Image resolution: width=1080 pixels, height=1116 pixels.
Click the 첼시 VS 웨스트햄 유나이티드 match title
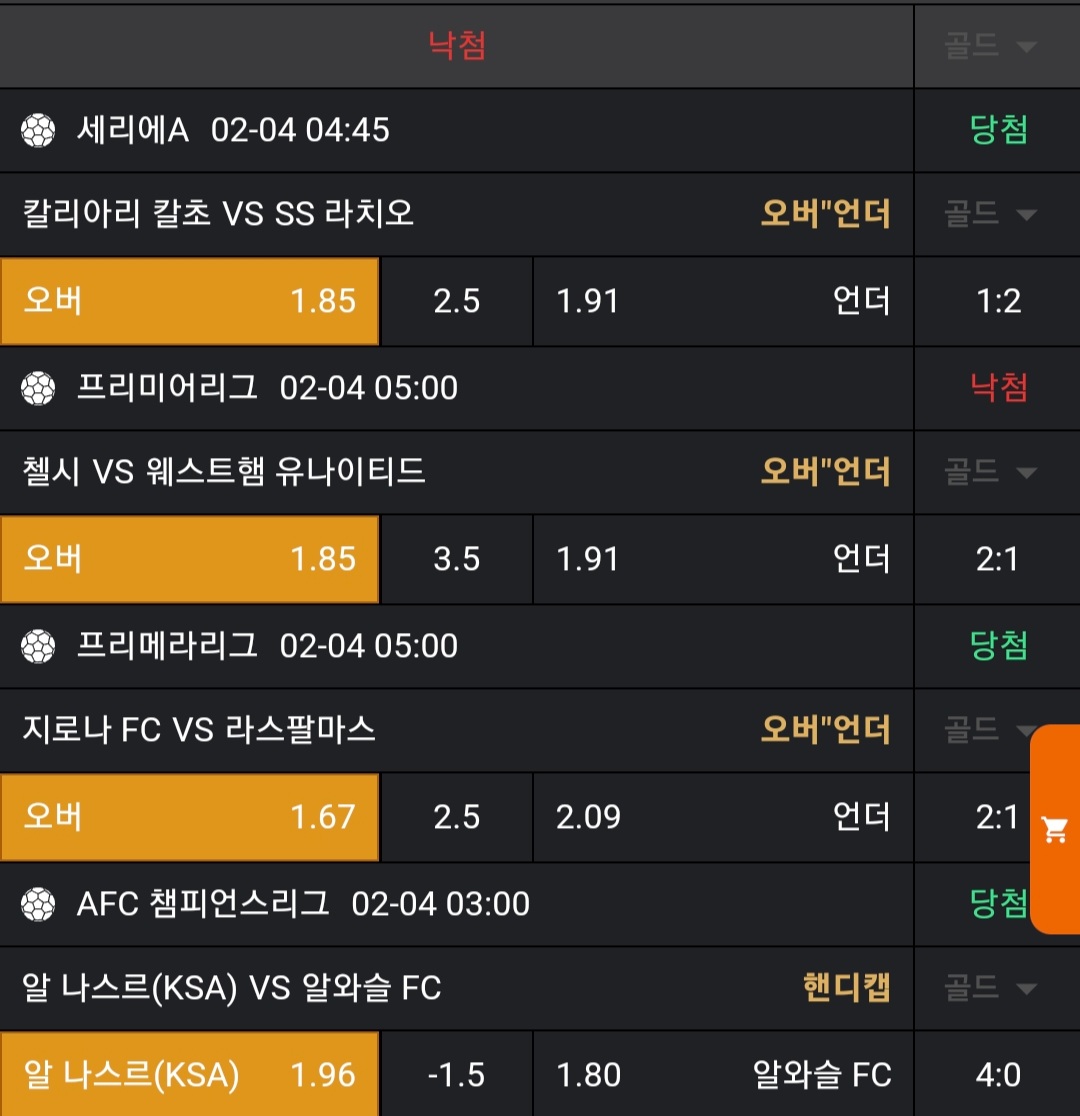pyautogui.click(x=224, y=472)
